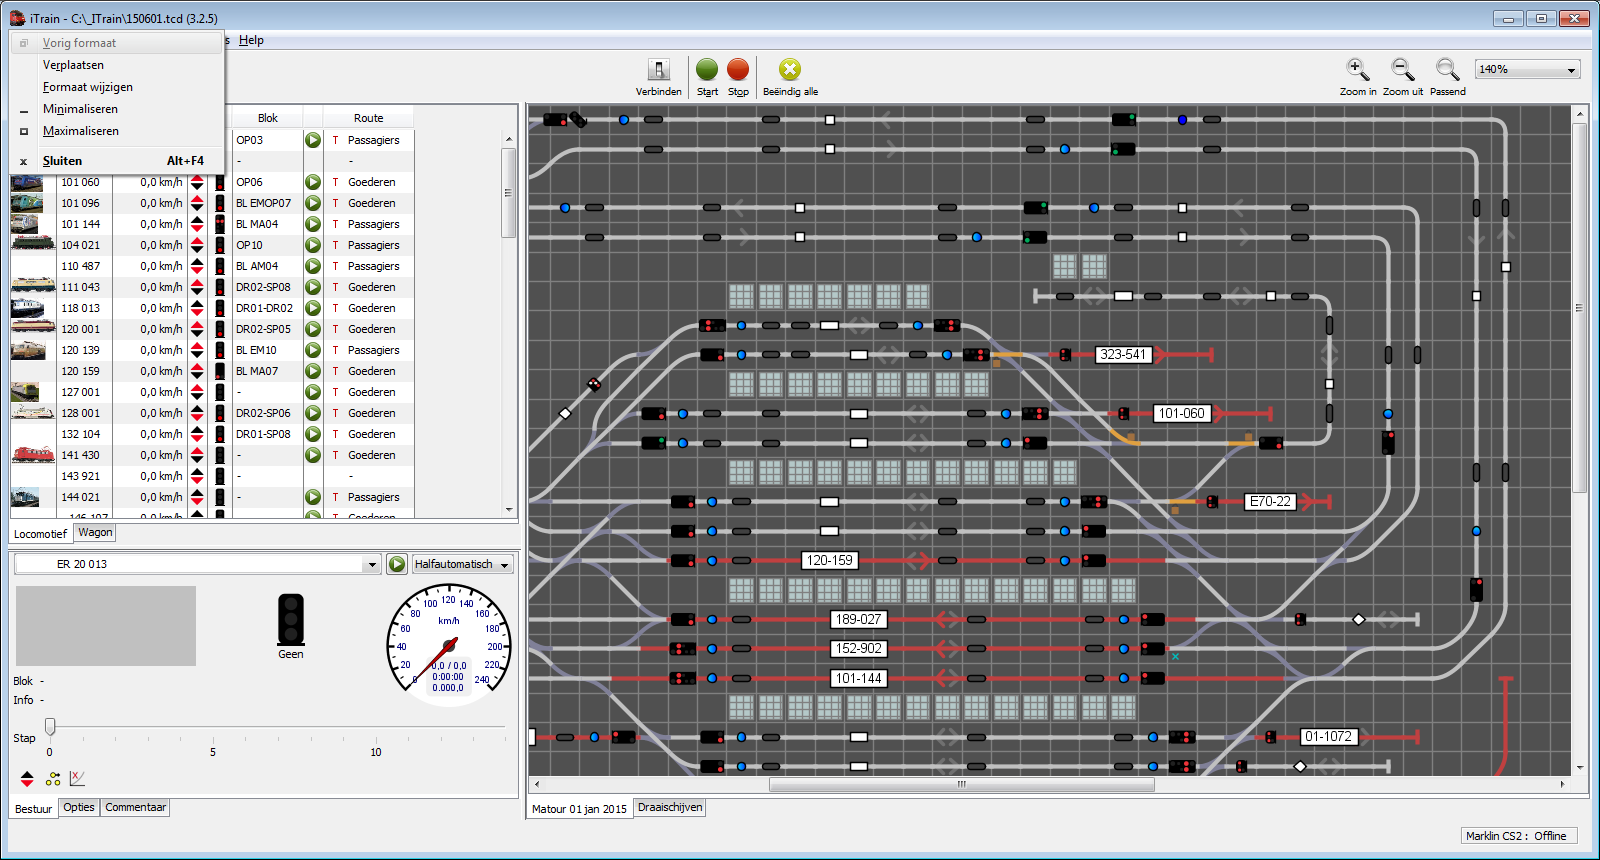1600x860 pixels.
Task: Click the speedometer gauge
Action: pyautogui.click(x=449, y=645)
